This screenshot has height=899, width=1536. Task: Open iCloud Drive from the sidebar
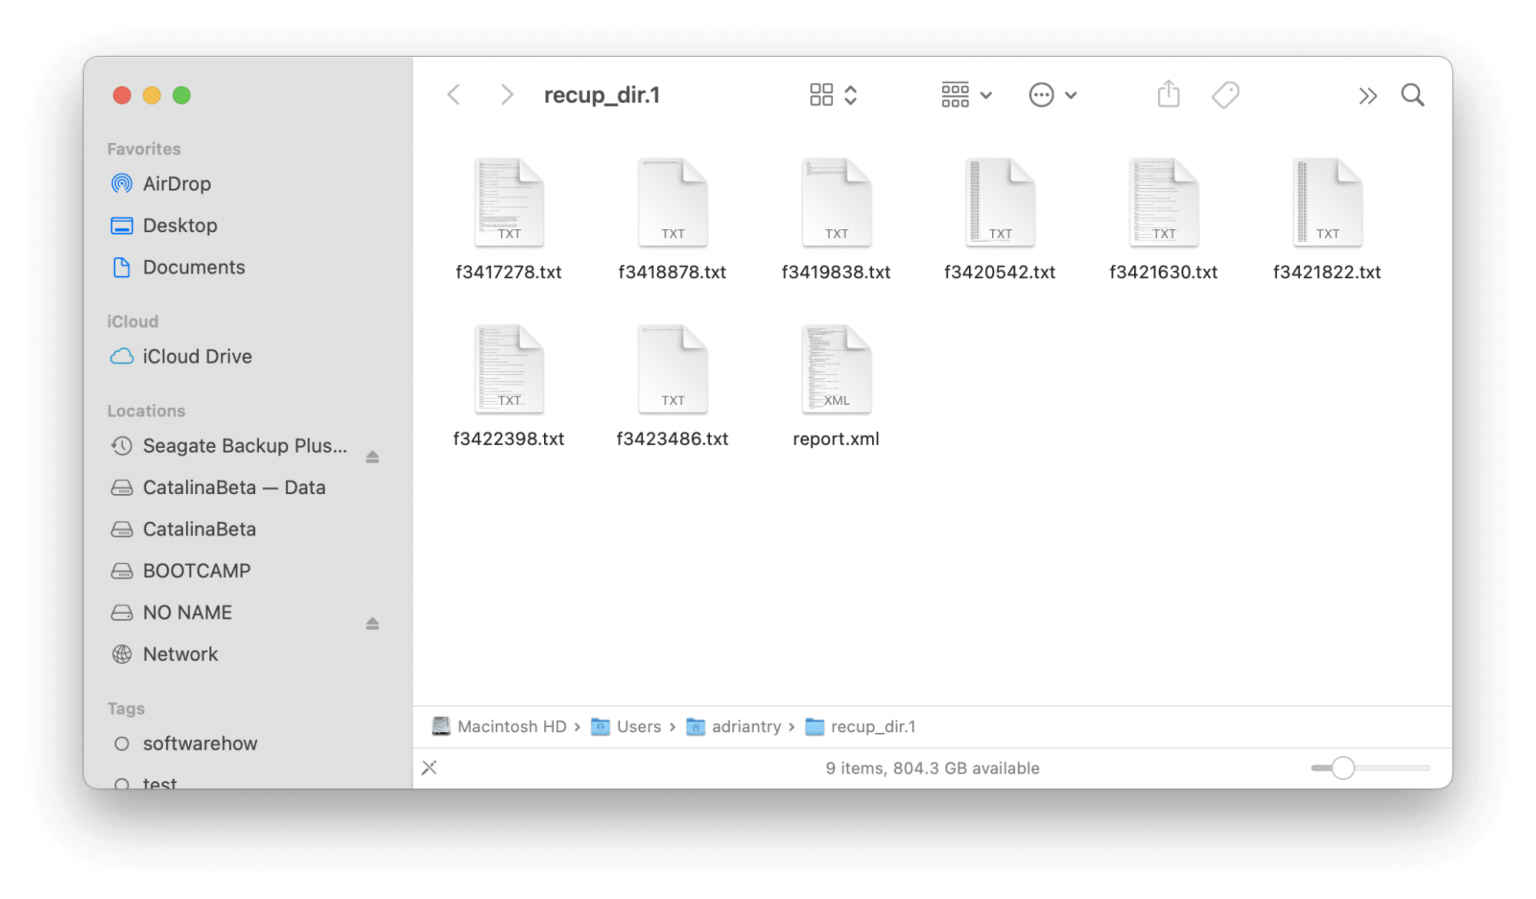[x=197, y=356]
